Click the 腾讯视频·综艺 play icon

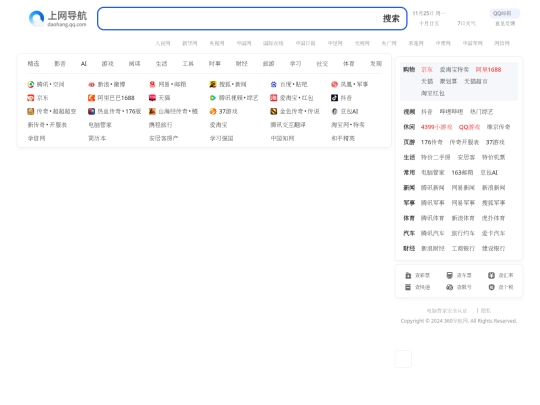click(213, 98)
